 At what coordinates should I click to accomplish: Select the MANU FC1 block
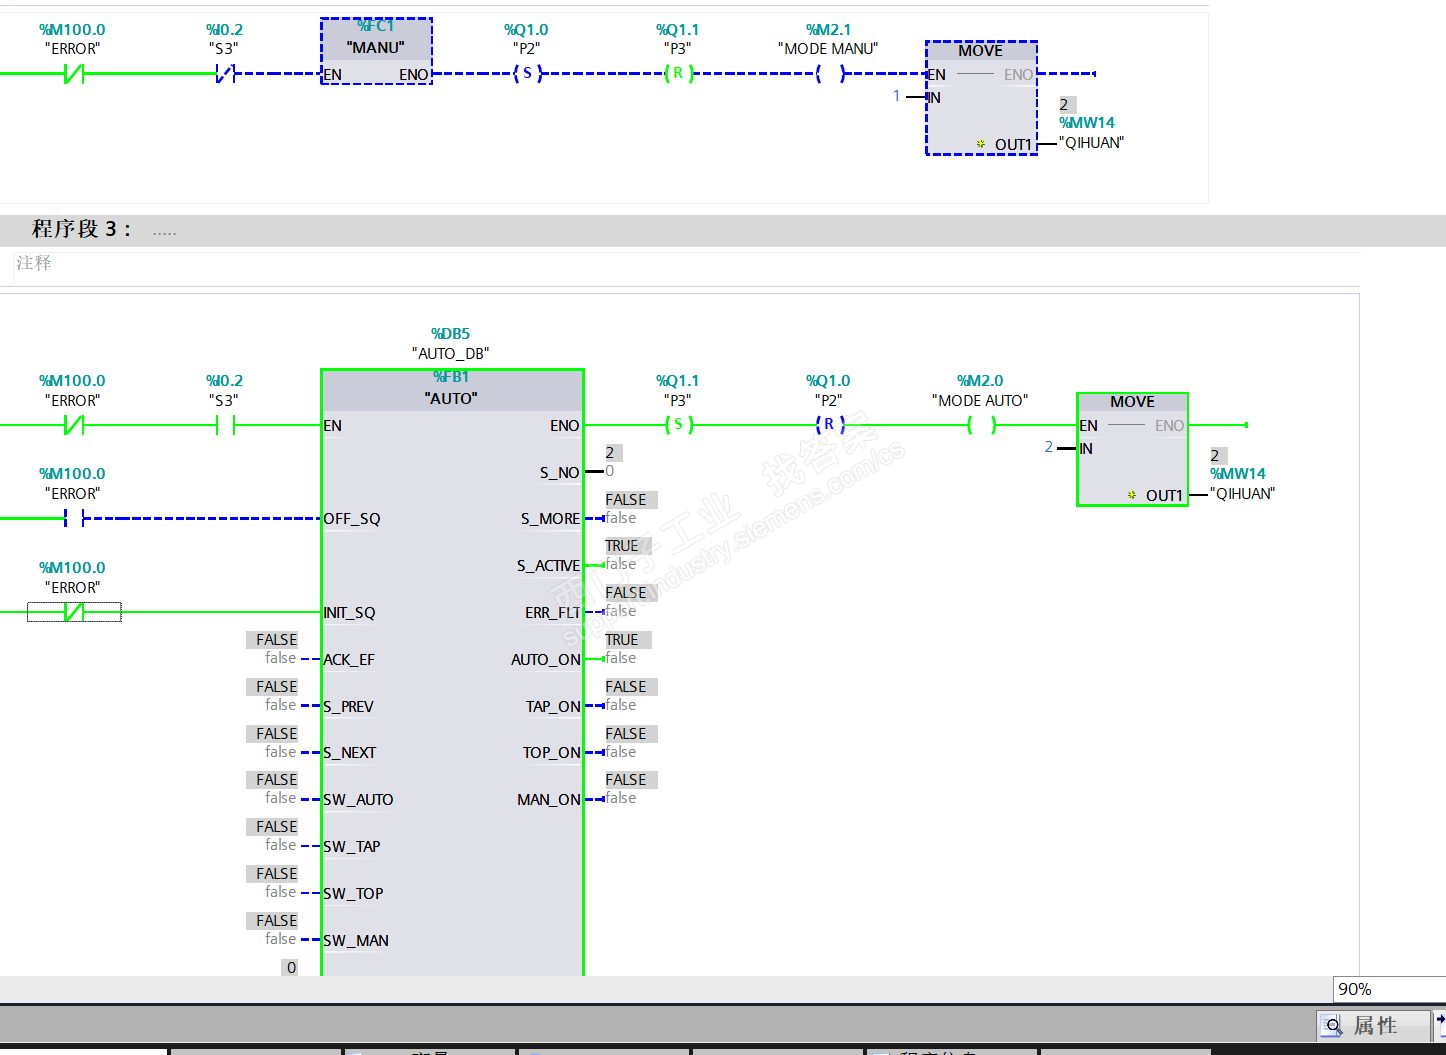pyautogui.click(x=376, y=51)
